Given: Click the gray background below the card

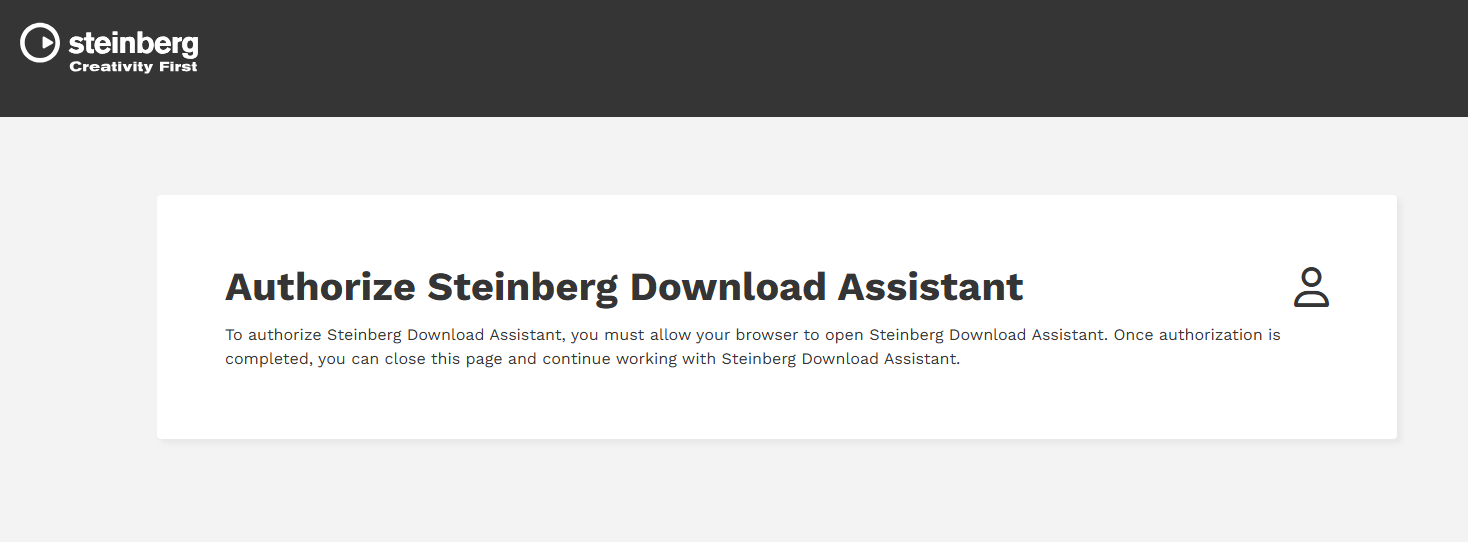Looking at the screenshot, I should click(776, 492).
